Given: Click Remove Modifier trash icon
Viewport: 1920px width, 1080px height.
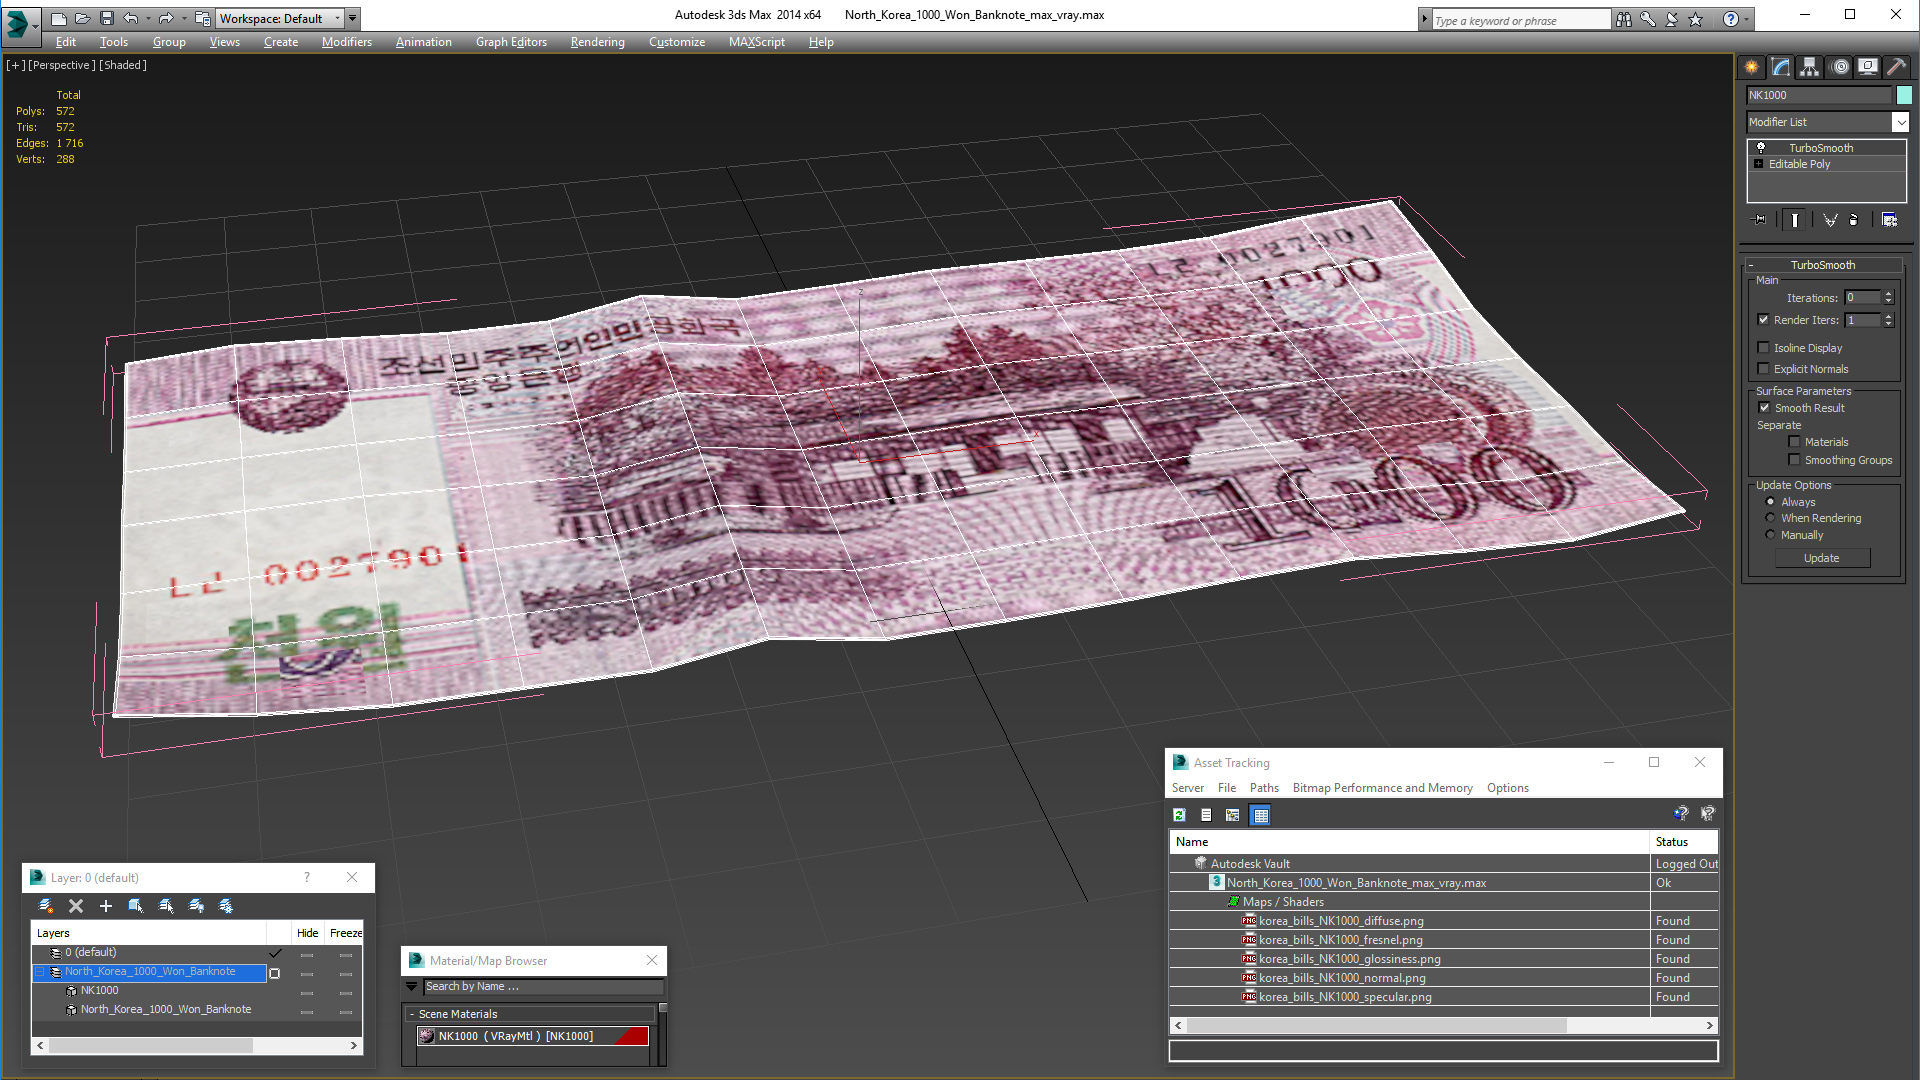Looking at the screenshot, I should [x=1854, y=220].
